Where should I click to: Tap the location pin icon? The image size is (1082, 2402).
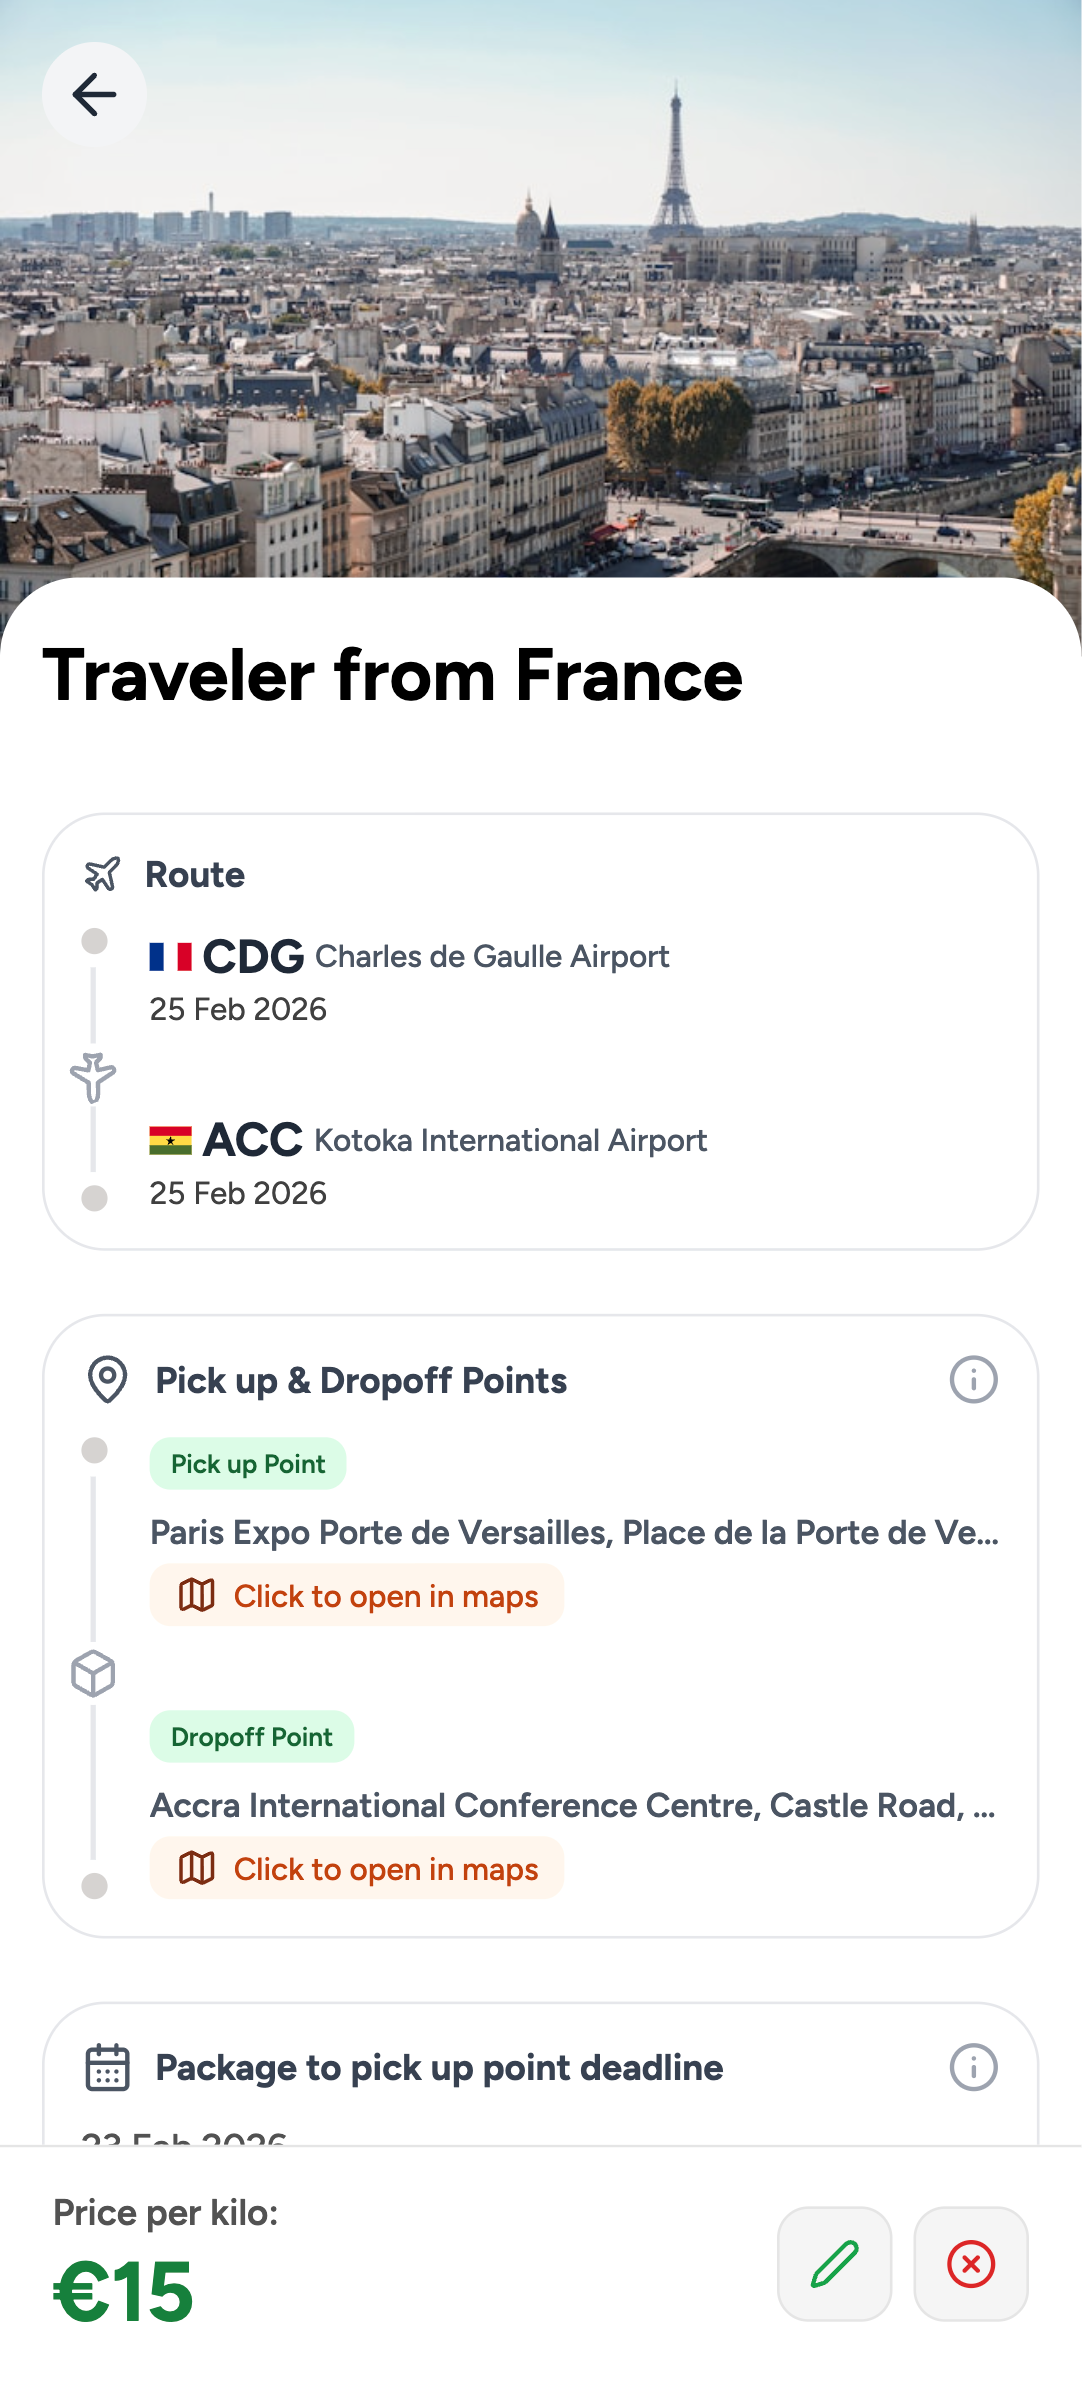click(107, 1380)
